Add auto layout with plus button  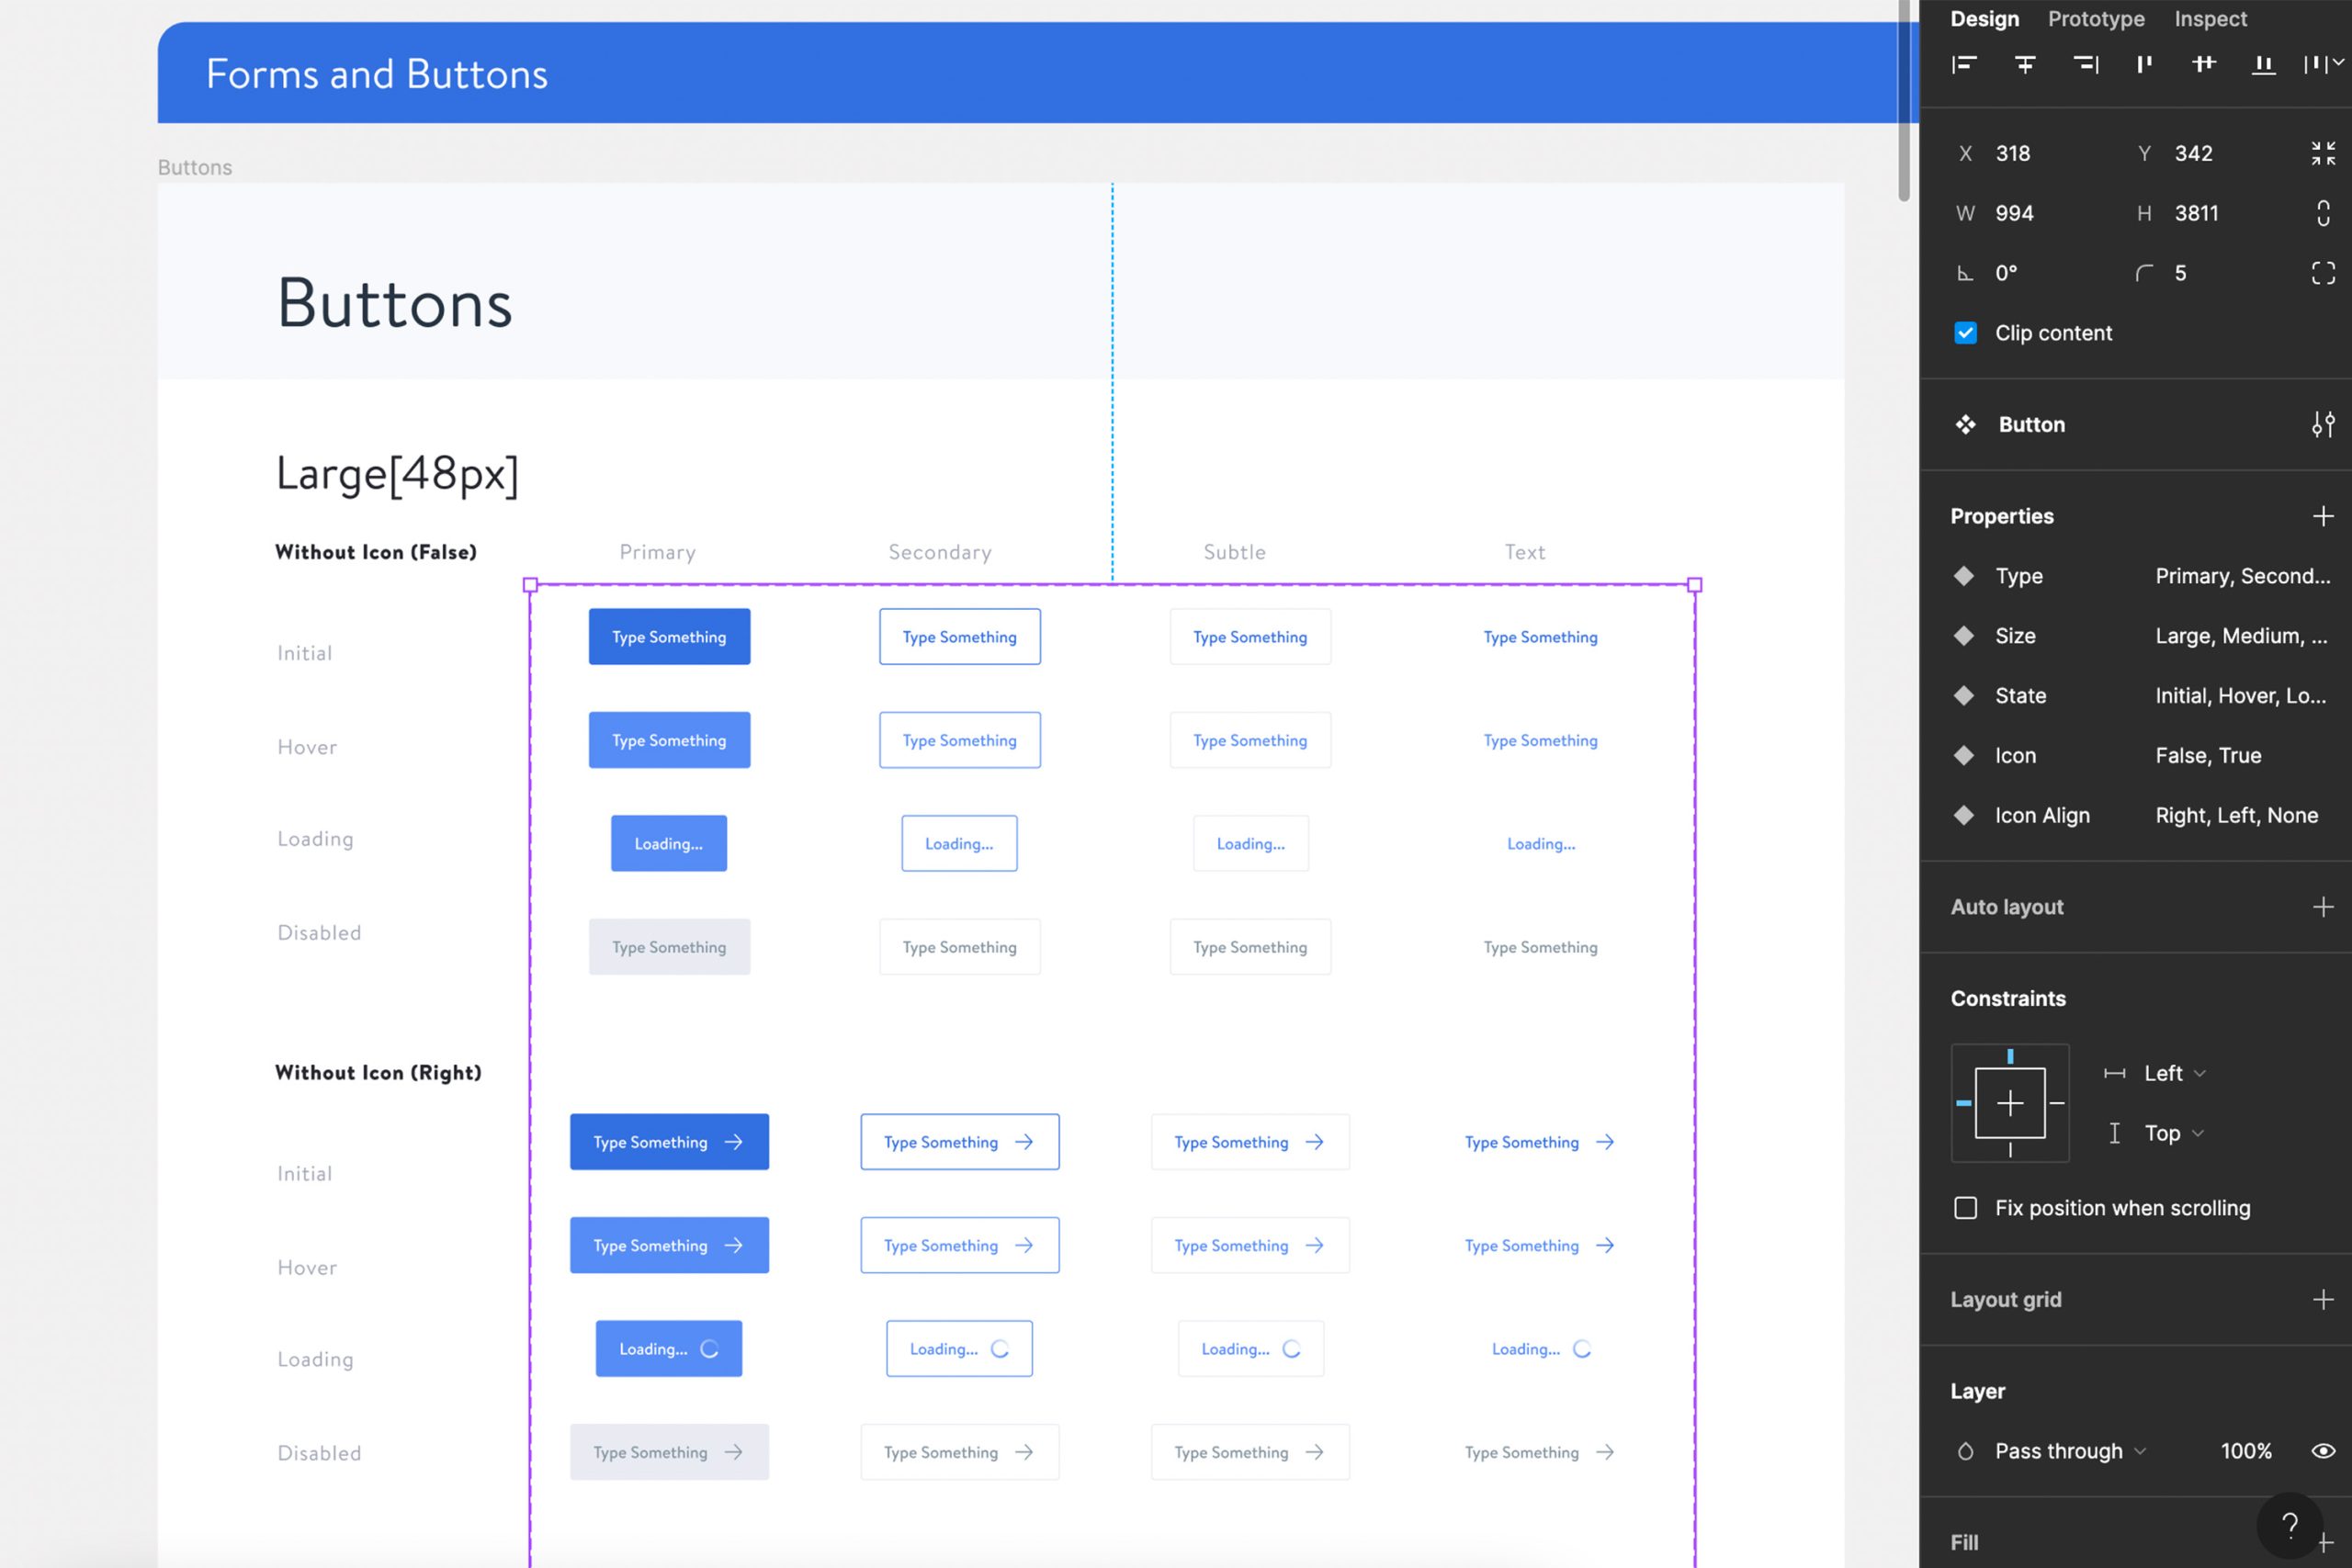[2322, 907]
